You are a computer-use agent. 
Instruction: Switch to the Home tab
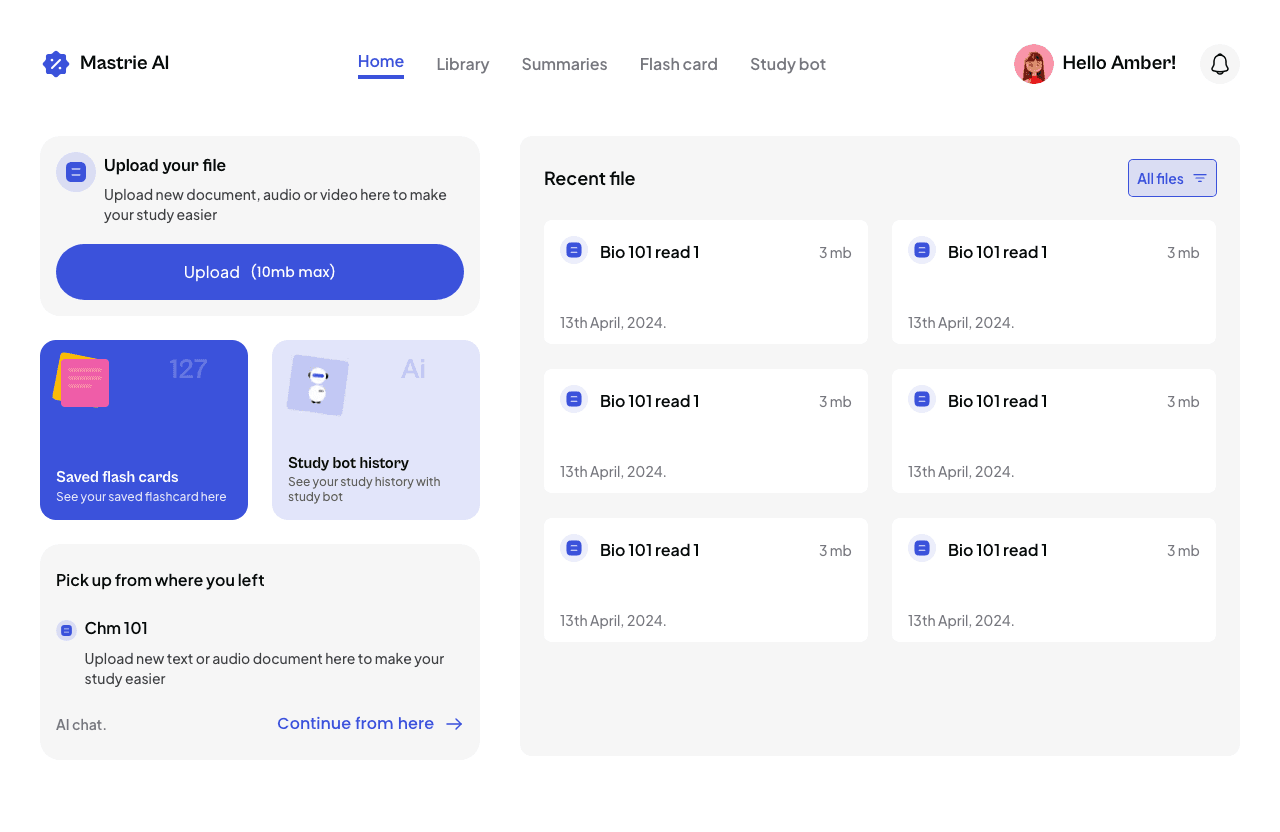pos(381,63)
